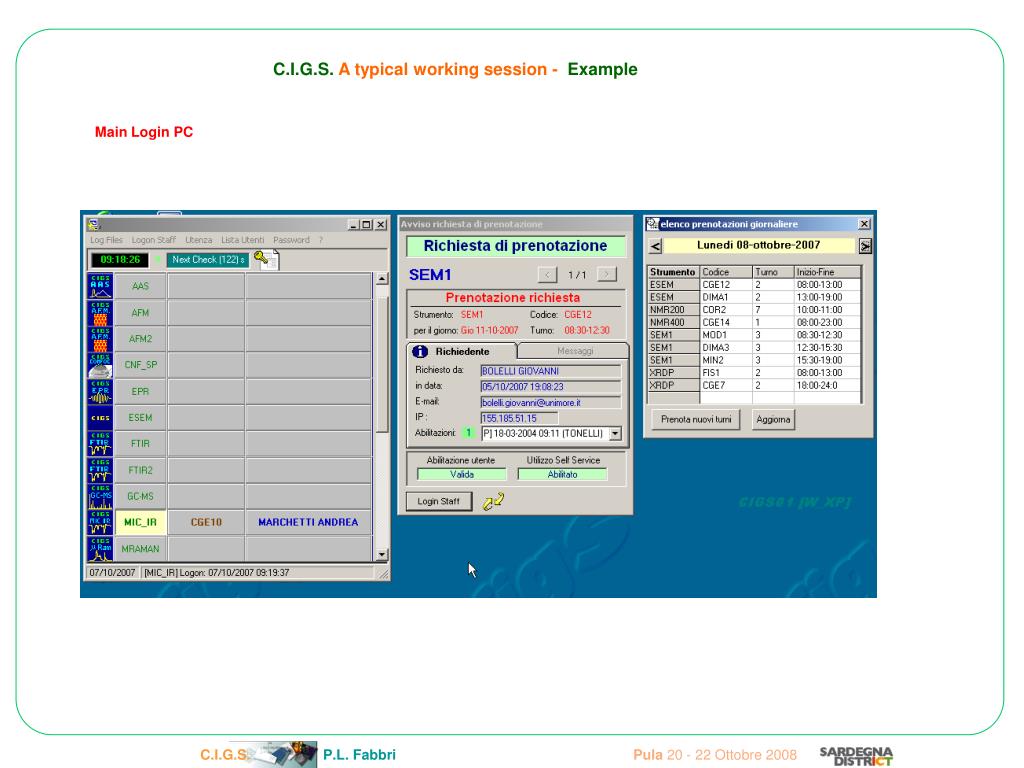The width and height of the screenshot is (1024, 768).
Task: Click the elenco prenotazioni window title icon
Action: [652, 224]
